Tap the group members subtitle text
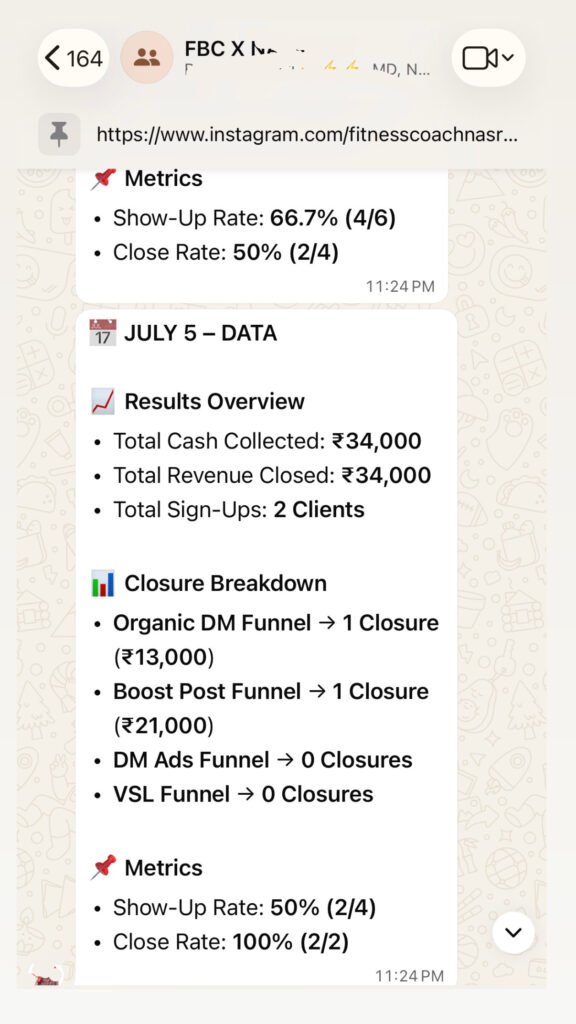The height and width of the screenshot is (1024, 576). tap(307, 69)
